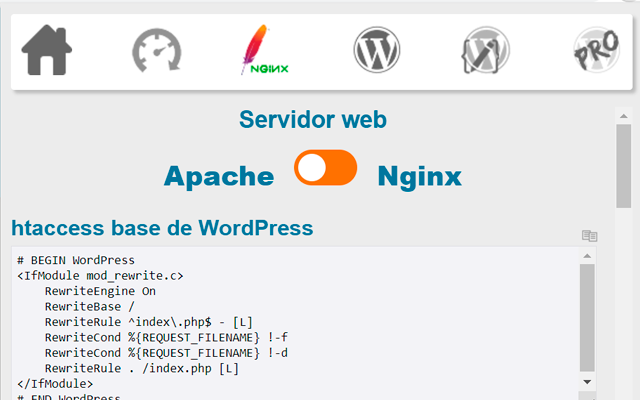Click the code box scrollbar thumb
Image resolution: width=640 pixels, height=400 pixels.
coord(587,318)
